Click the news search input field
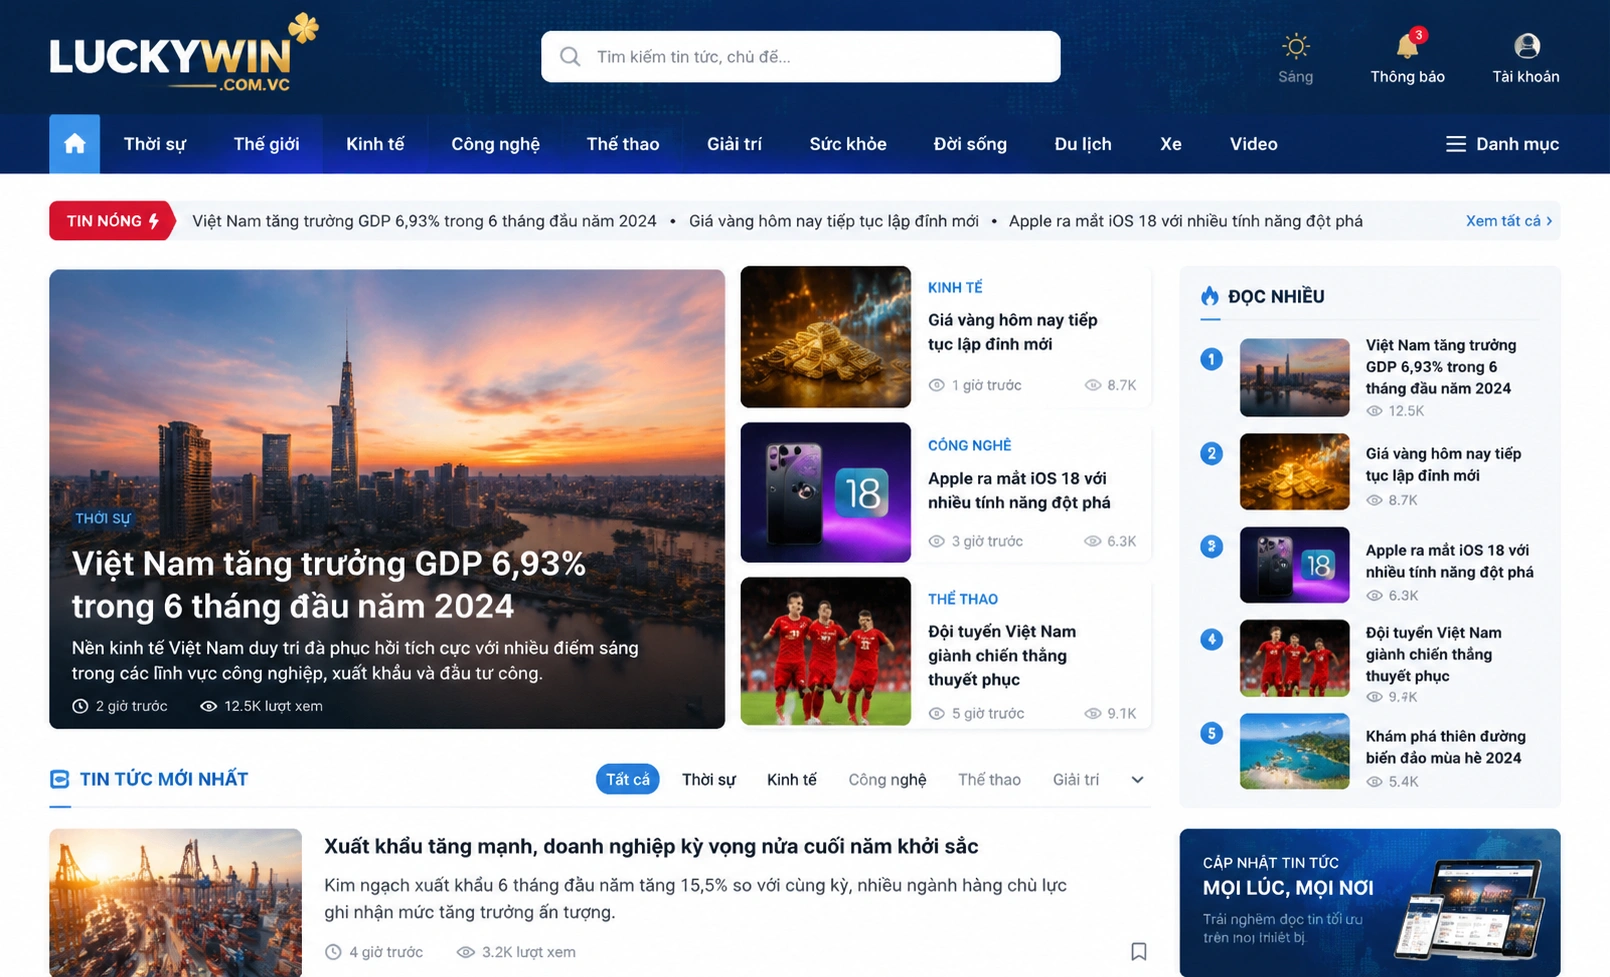 coord(800,57)
